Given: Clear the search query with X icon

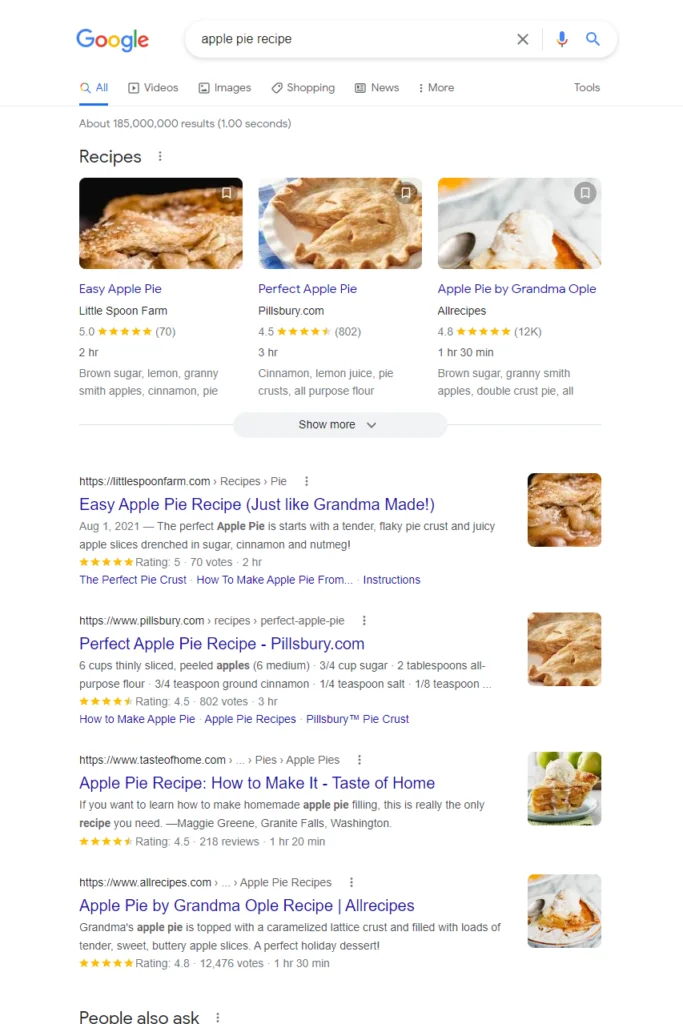Looking at the screenshot, I should (x=523, y=39).
